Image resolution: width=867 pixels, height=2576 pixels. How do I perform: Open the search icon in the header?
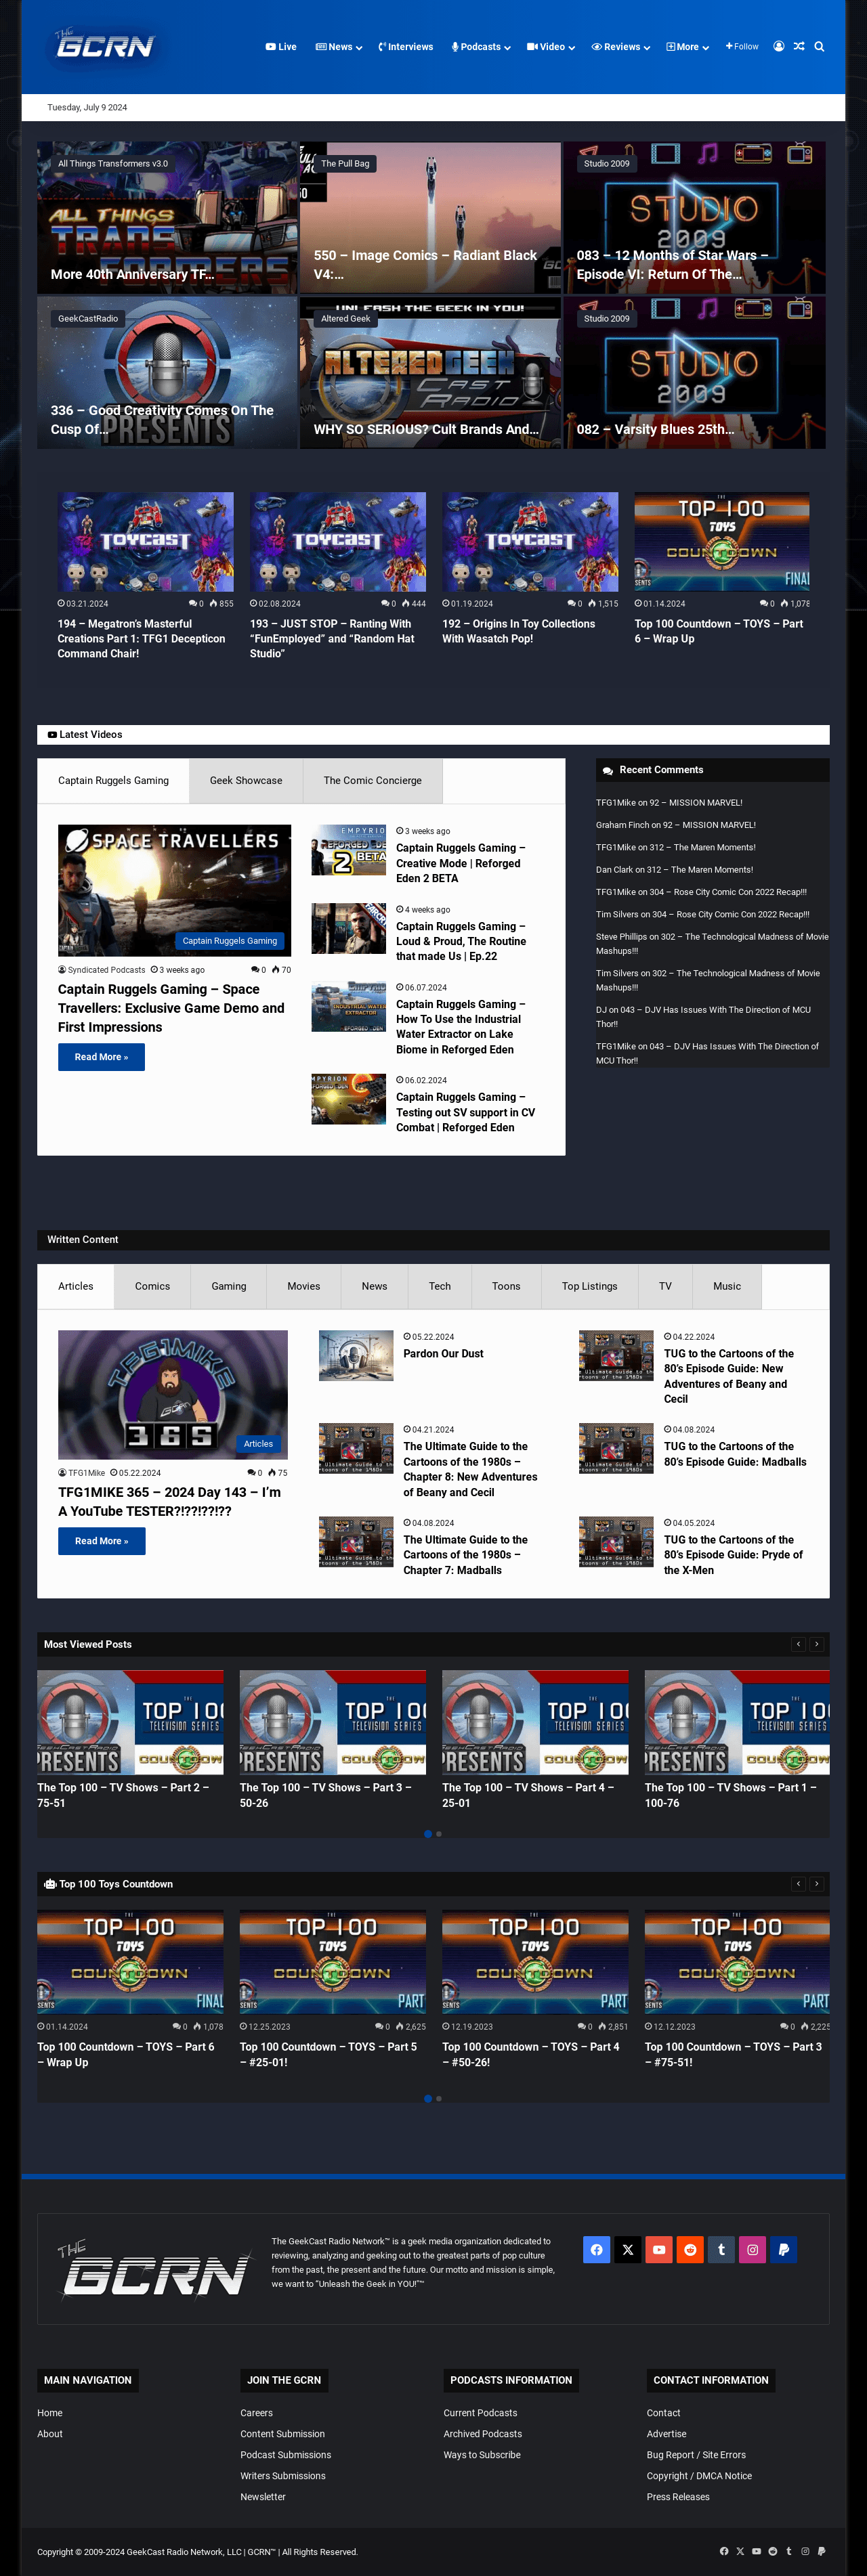click(819, 46)
